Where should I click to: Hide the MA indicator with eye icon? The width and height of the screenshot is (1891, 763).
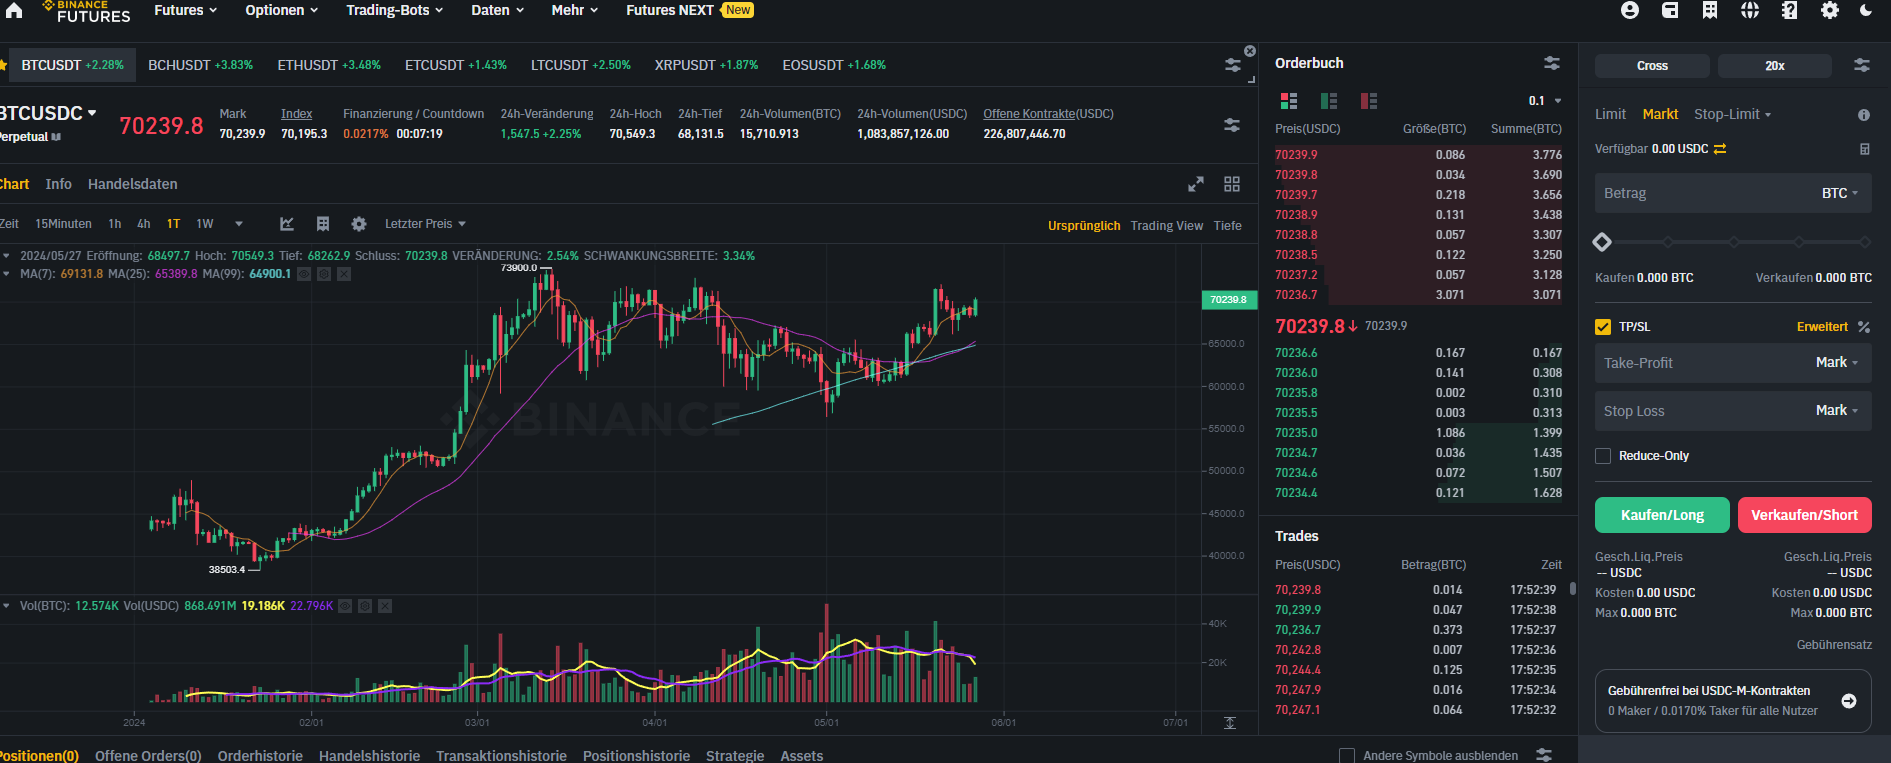click(x=304, y=274)
